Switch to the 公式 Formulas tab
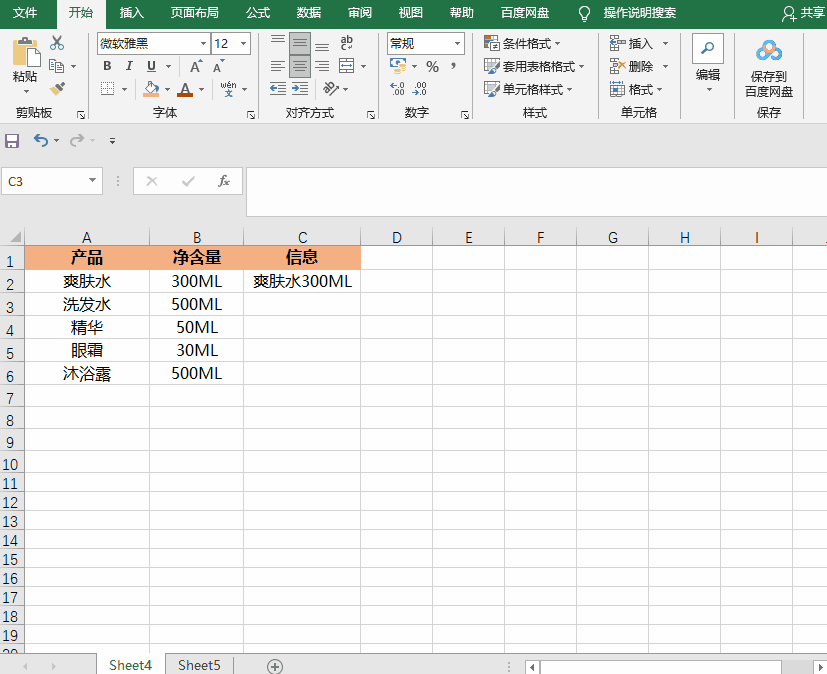Viewport: 827px width, 674px height. 258,13
